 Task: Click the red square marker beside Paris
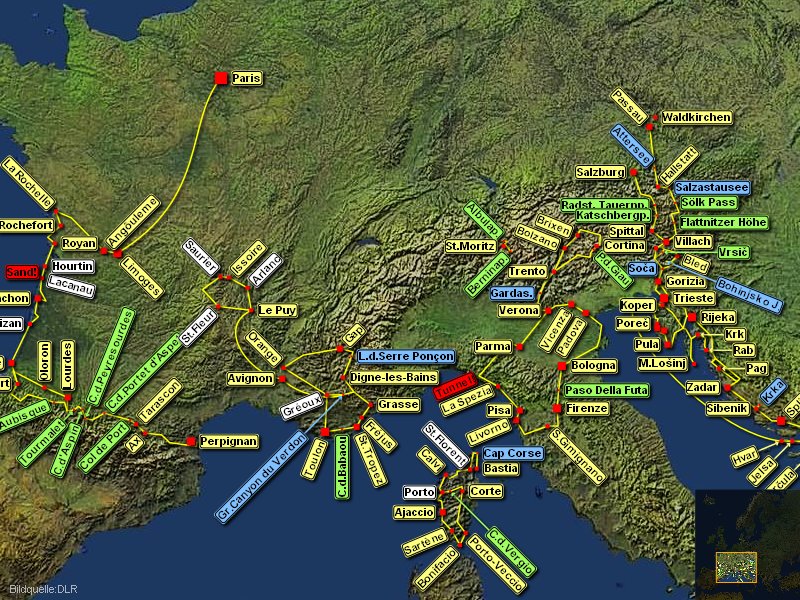point(221,77)
